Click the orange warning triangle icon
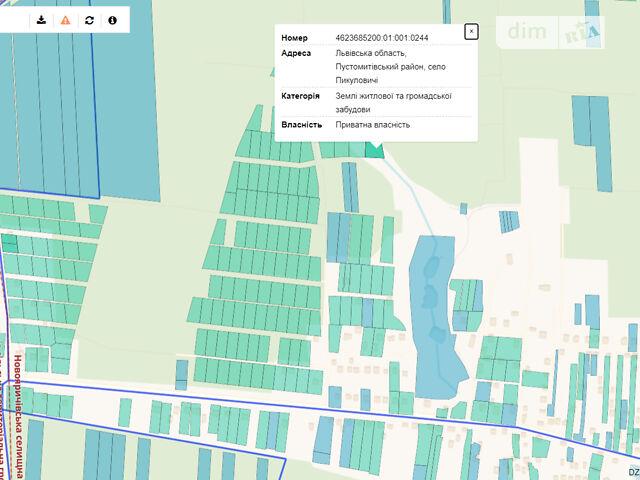 [x=65, y=20]
